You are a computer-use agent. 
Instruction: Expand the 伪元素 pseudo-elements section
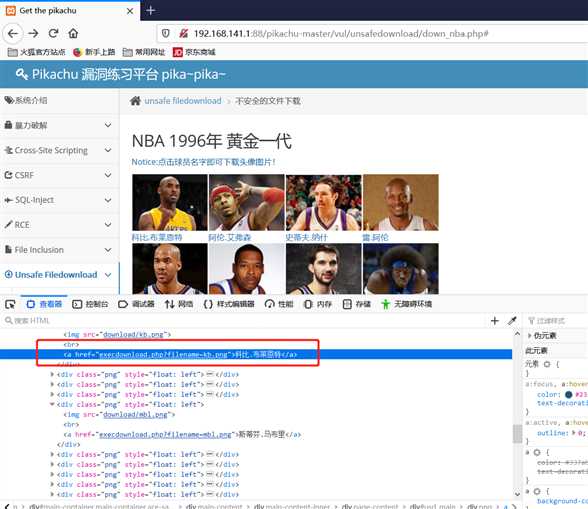coord(530,335)
